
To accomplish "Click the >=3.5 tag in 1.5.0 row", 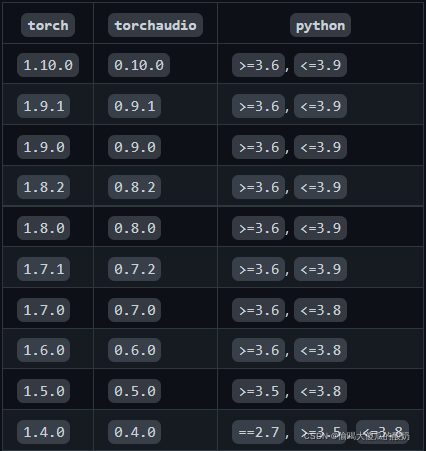I will (x=259, y=391).
